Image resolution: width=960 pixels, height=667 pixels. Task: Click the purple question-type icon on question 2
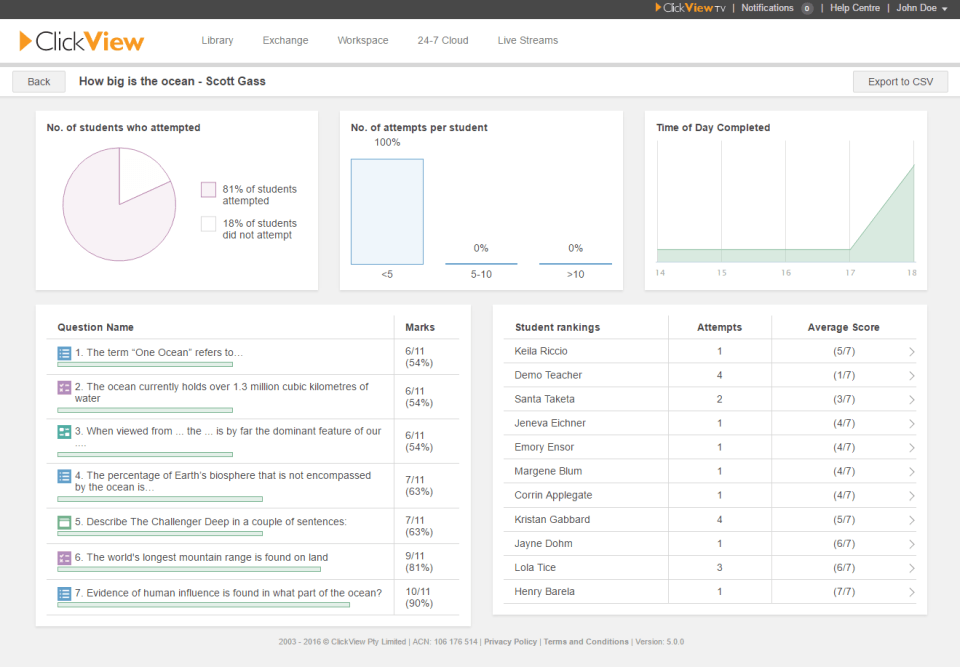(62, 387)
